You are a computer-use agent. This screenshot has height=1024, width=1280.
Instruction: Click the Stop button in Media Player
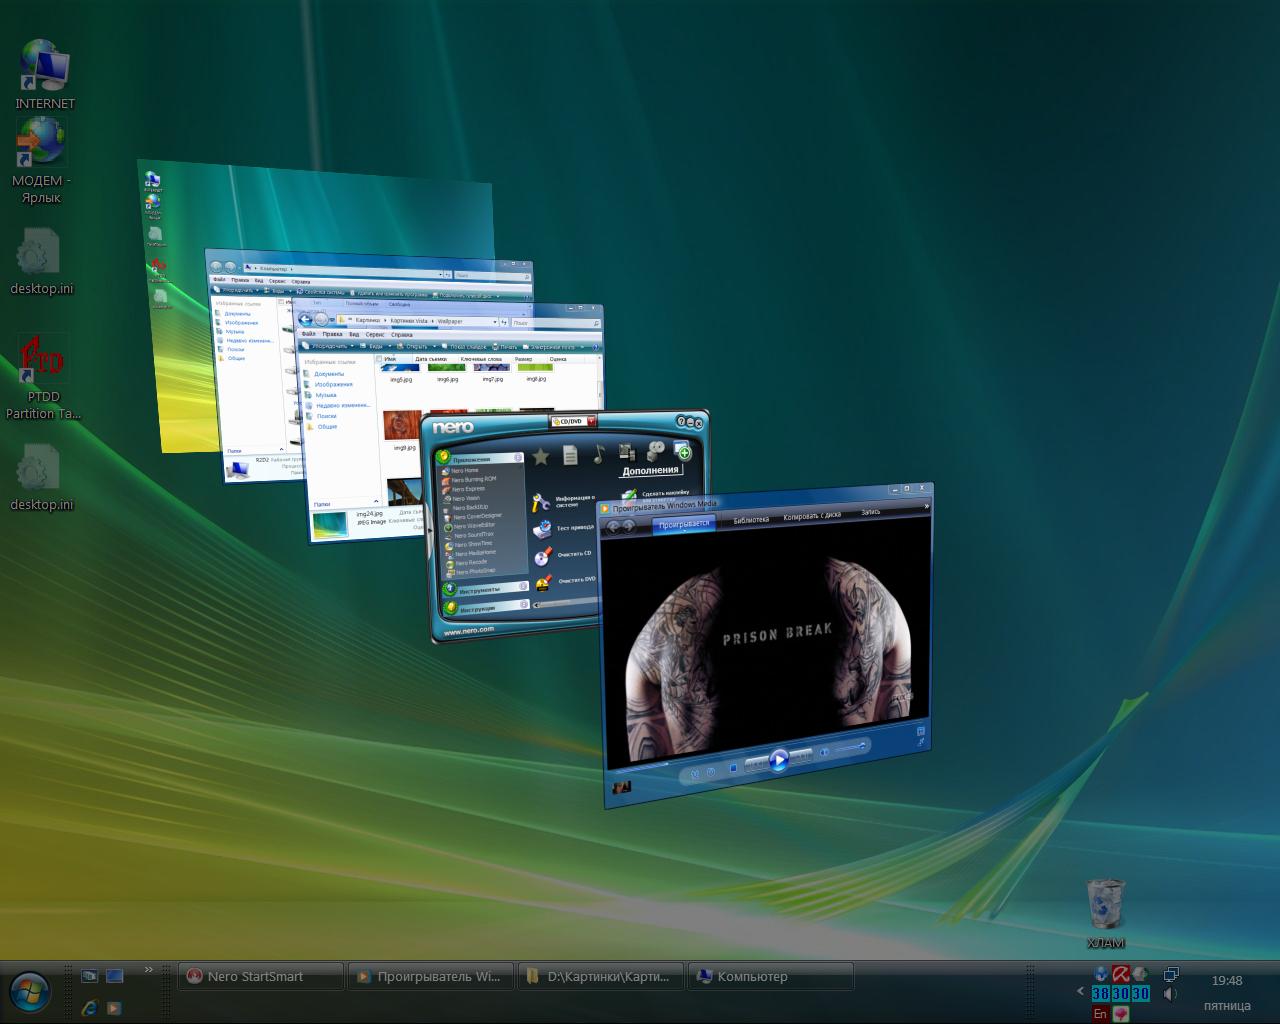[x=733, y=768]
